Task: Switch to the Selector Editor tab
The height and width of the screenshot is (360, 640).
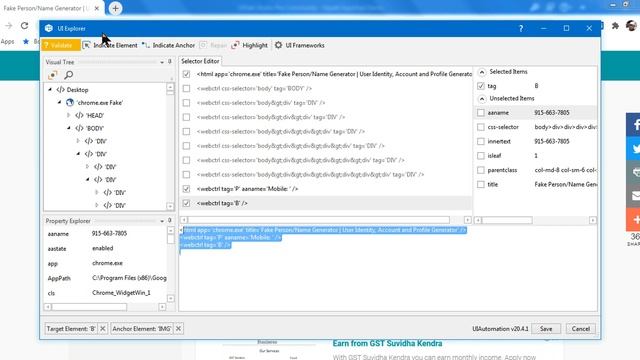Action: [200, 61]
